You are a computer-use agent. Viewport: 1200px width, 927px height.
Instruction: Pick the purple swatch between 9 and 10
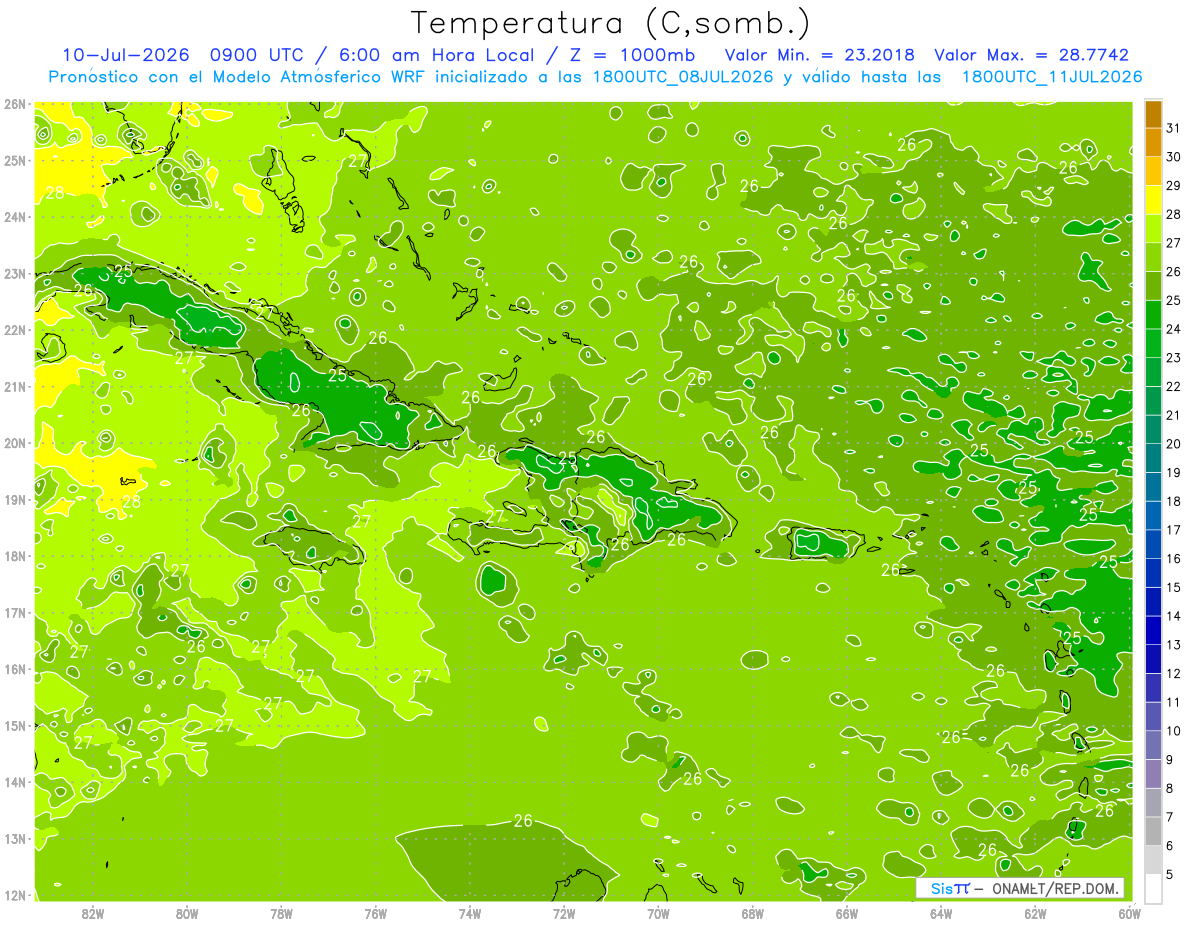pos(1153,744)
